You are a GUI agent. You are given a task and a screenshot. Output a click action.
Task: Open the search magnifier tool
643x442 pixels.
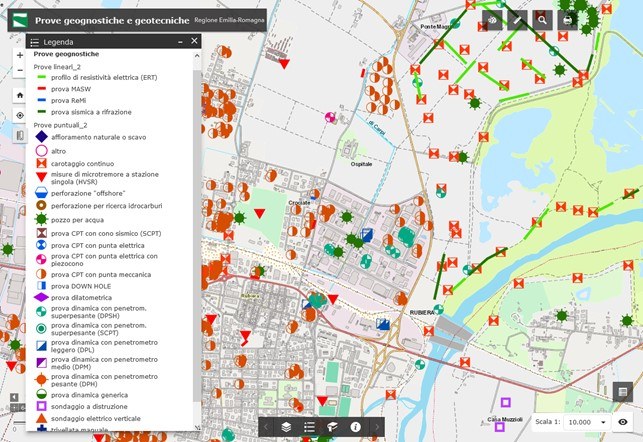(x=542, y=19)
